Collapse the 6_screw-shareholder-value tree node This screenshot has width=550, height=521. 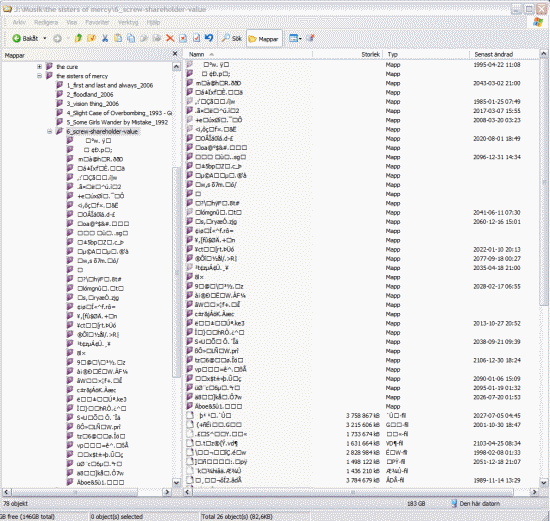(x=49, y=132)
